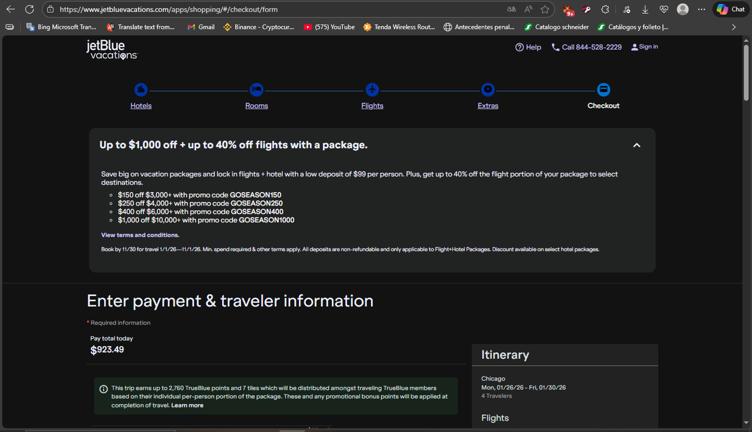Click the Hotels step circle icon
Image resolution: width=752 pixels, height=432 pixels.
(x=141, y=90)
